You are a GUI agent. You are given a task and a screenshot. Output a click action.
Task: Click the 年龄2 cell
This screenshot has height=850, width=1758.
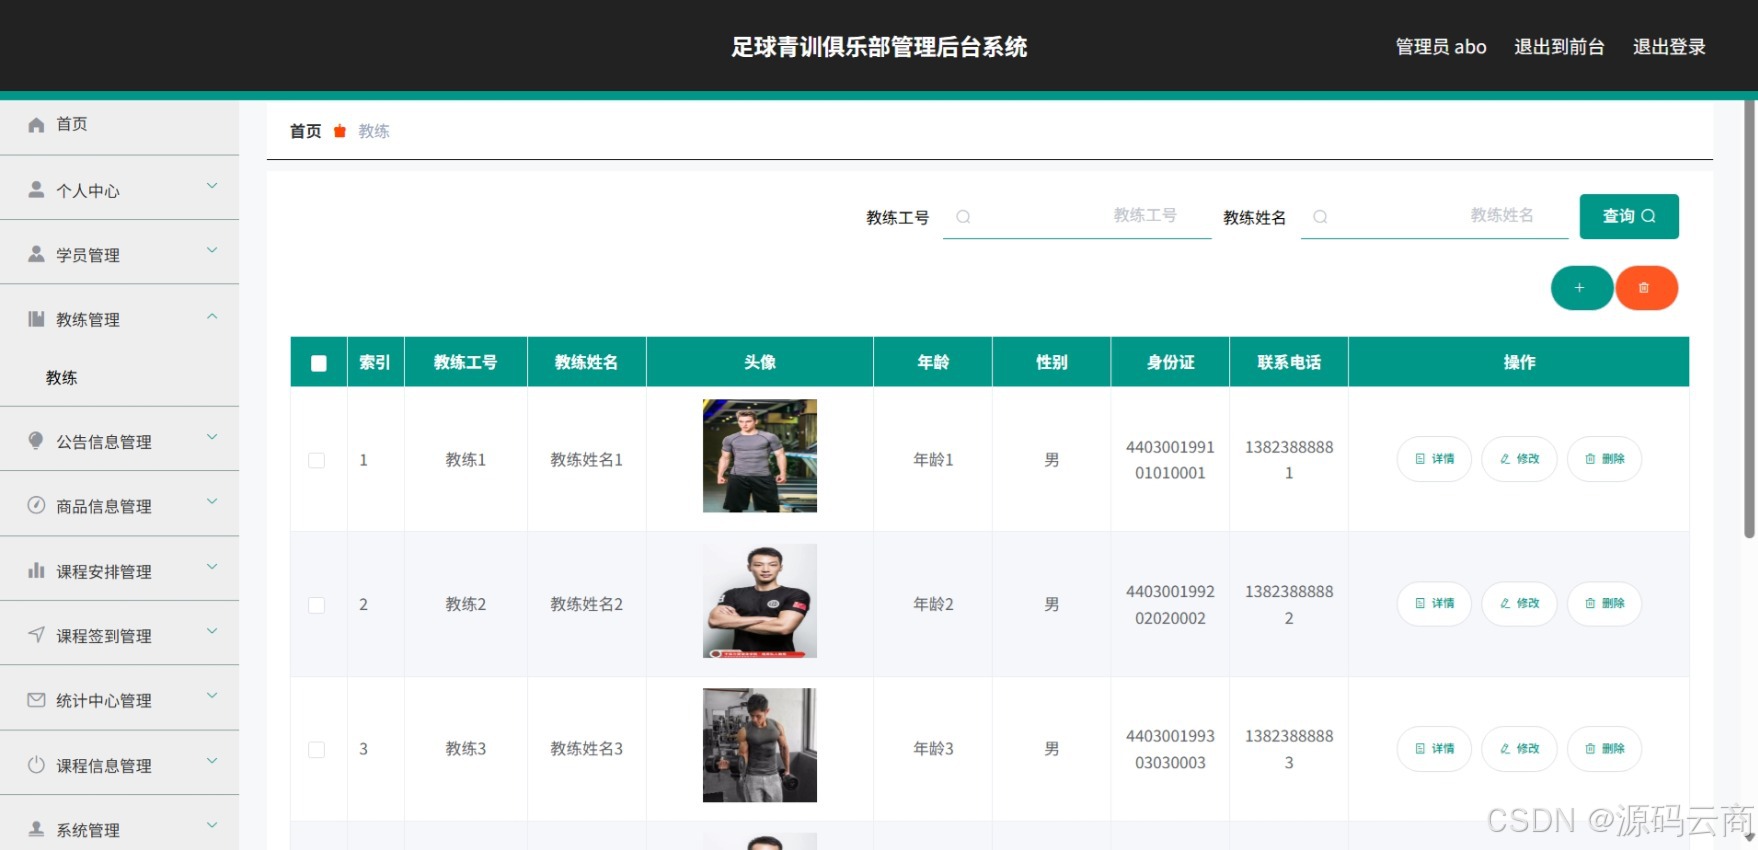[933, 604]
